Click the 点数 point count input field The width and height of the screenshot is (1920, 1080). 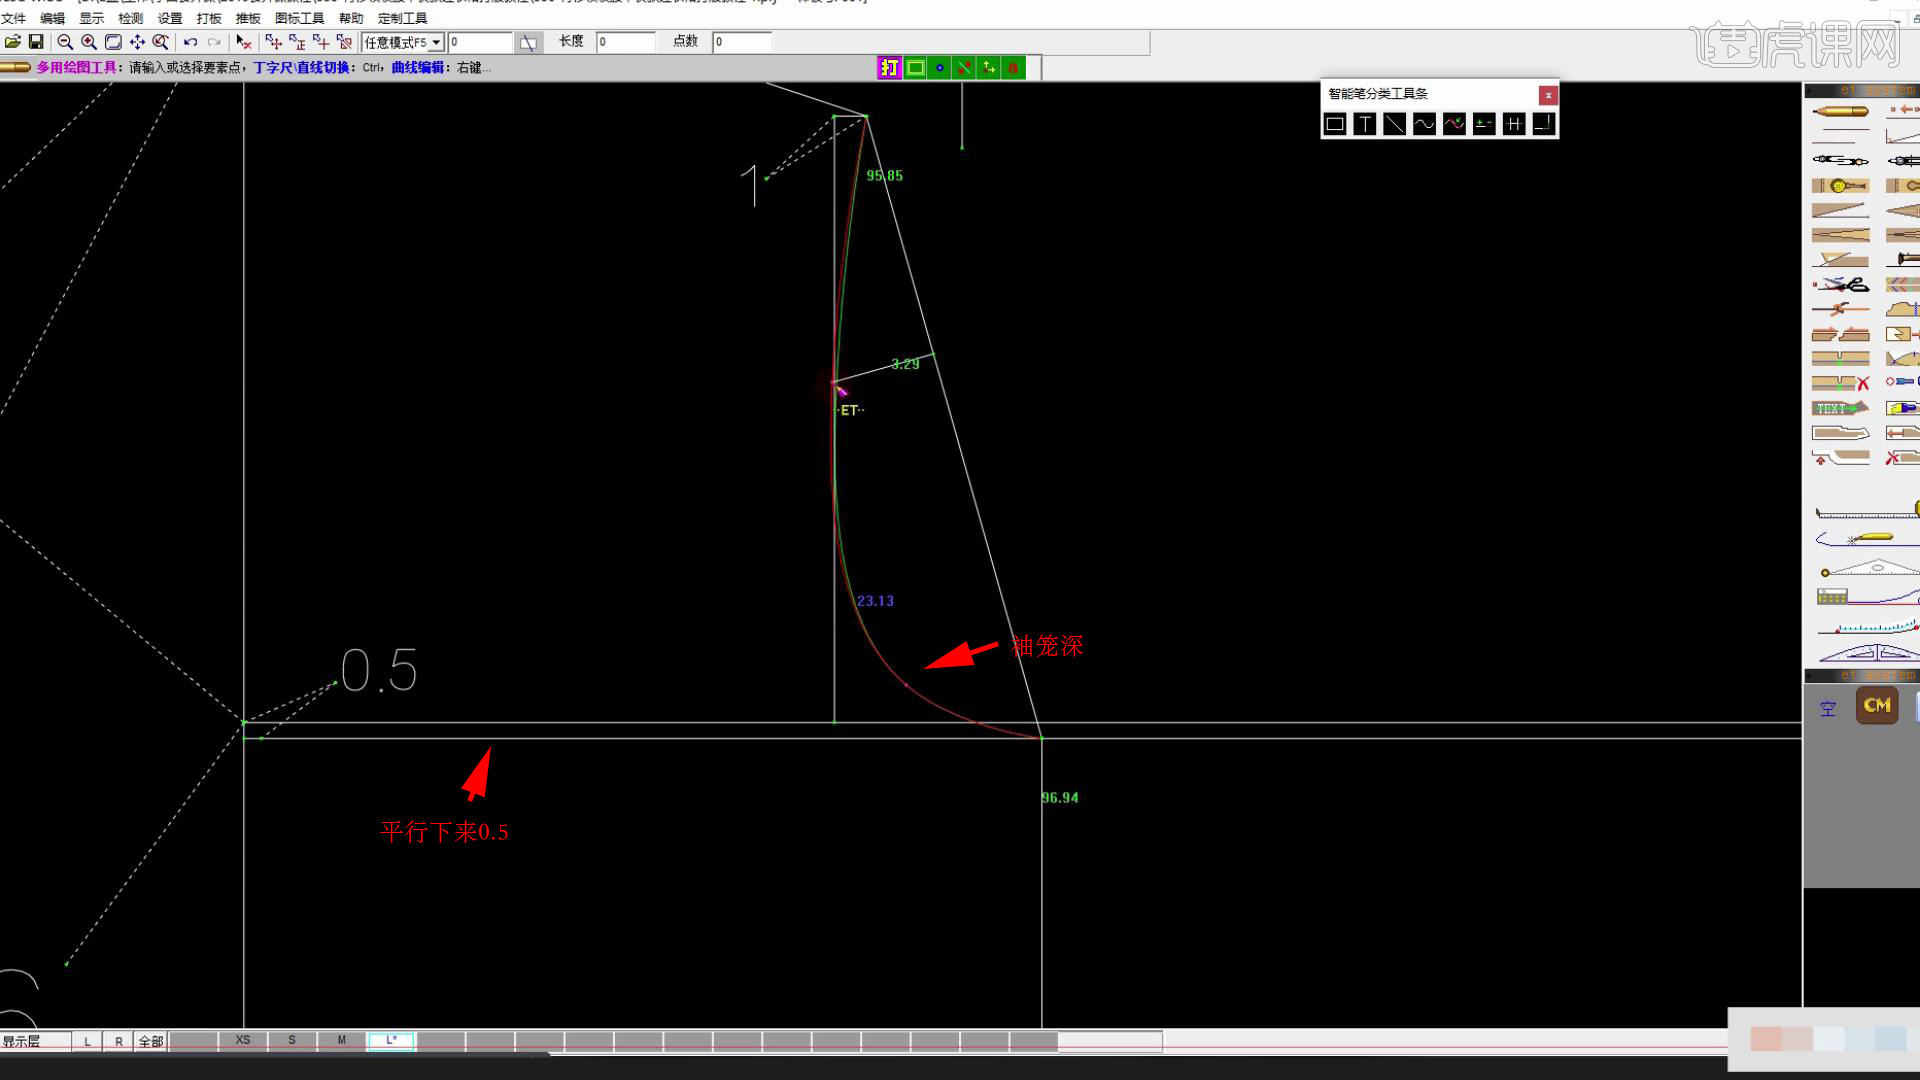(742, 42)
